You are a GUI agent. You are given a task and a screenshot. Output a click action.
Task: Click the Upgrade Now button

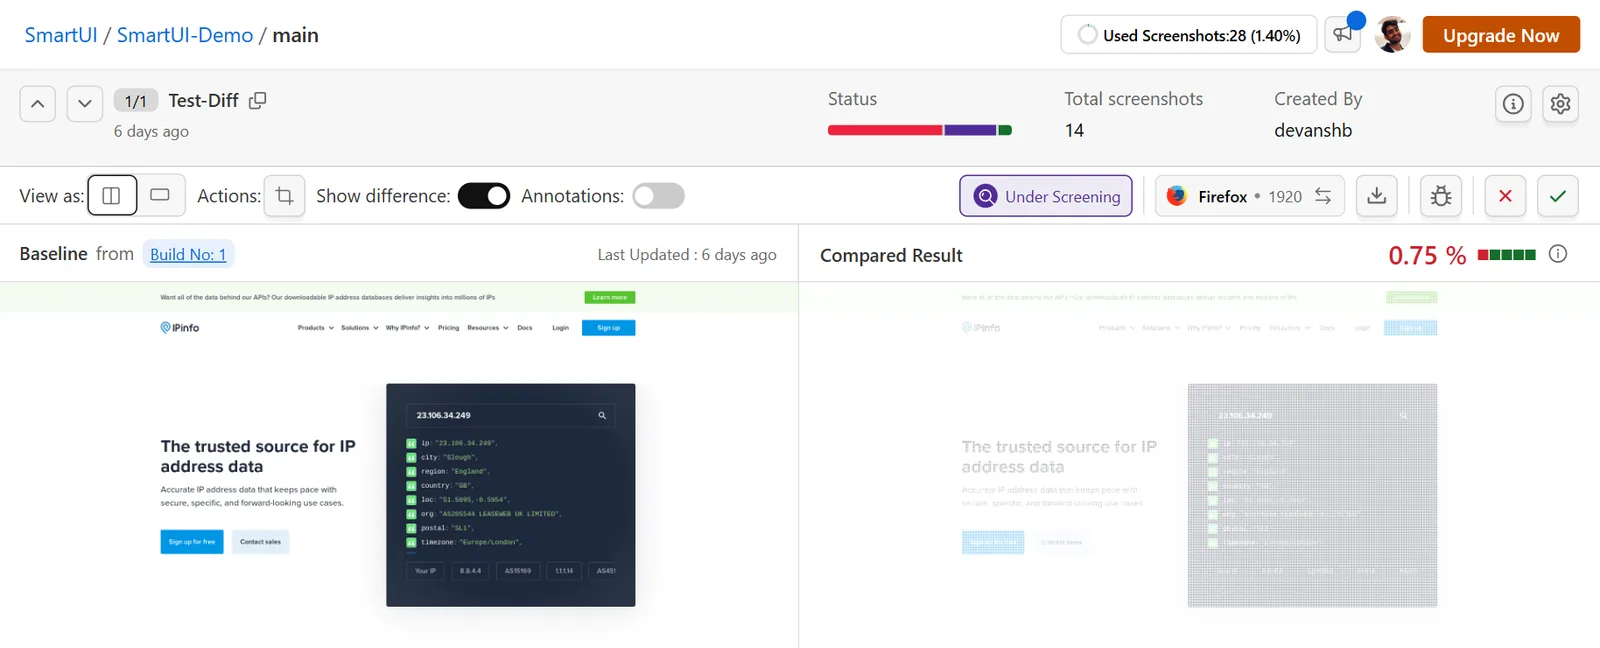1501,35
